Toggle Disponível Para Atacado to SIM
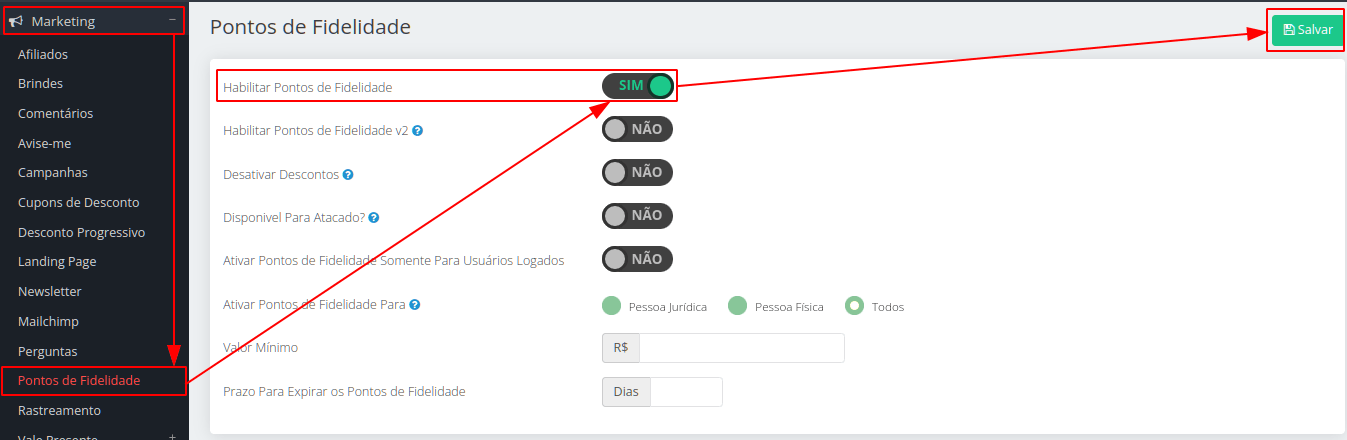This screenshot has width=1347, height=440. [x=638, y=215]
